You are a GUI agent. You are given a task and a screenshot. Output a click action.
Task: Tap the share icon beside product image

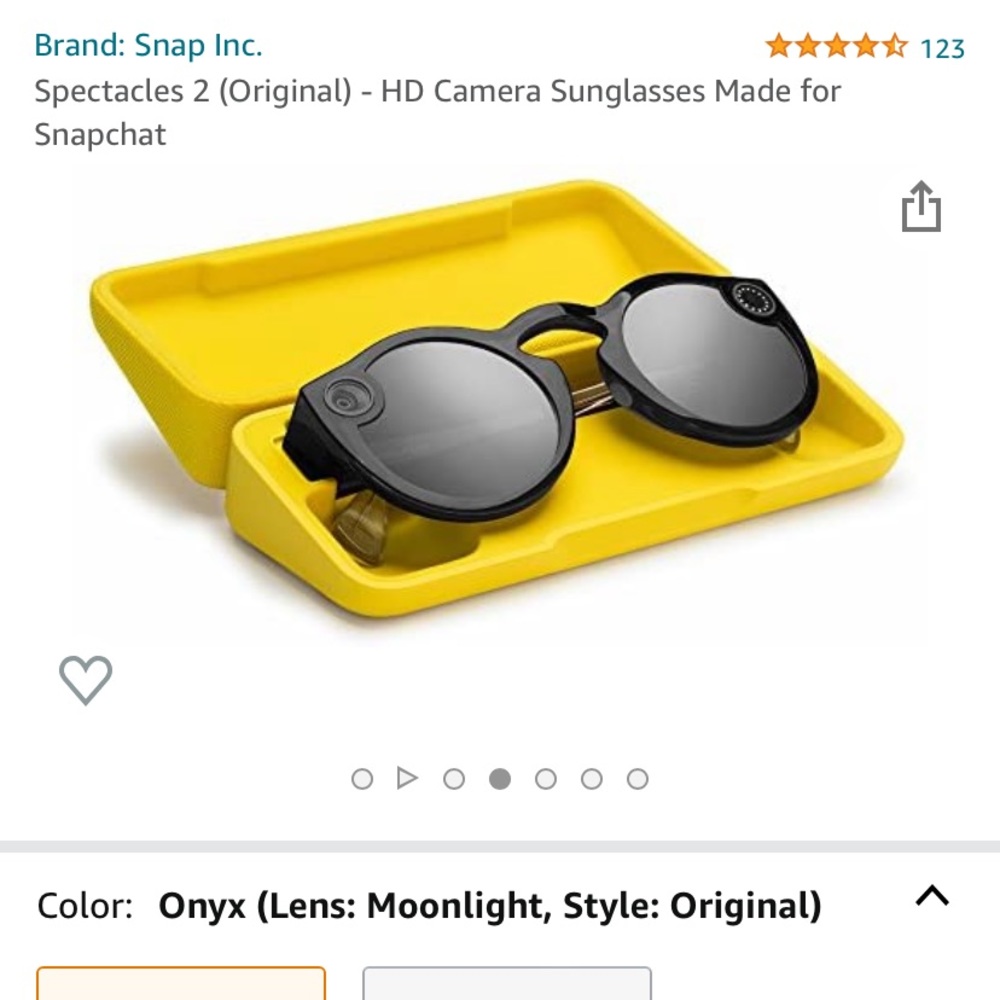921,207
